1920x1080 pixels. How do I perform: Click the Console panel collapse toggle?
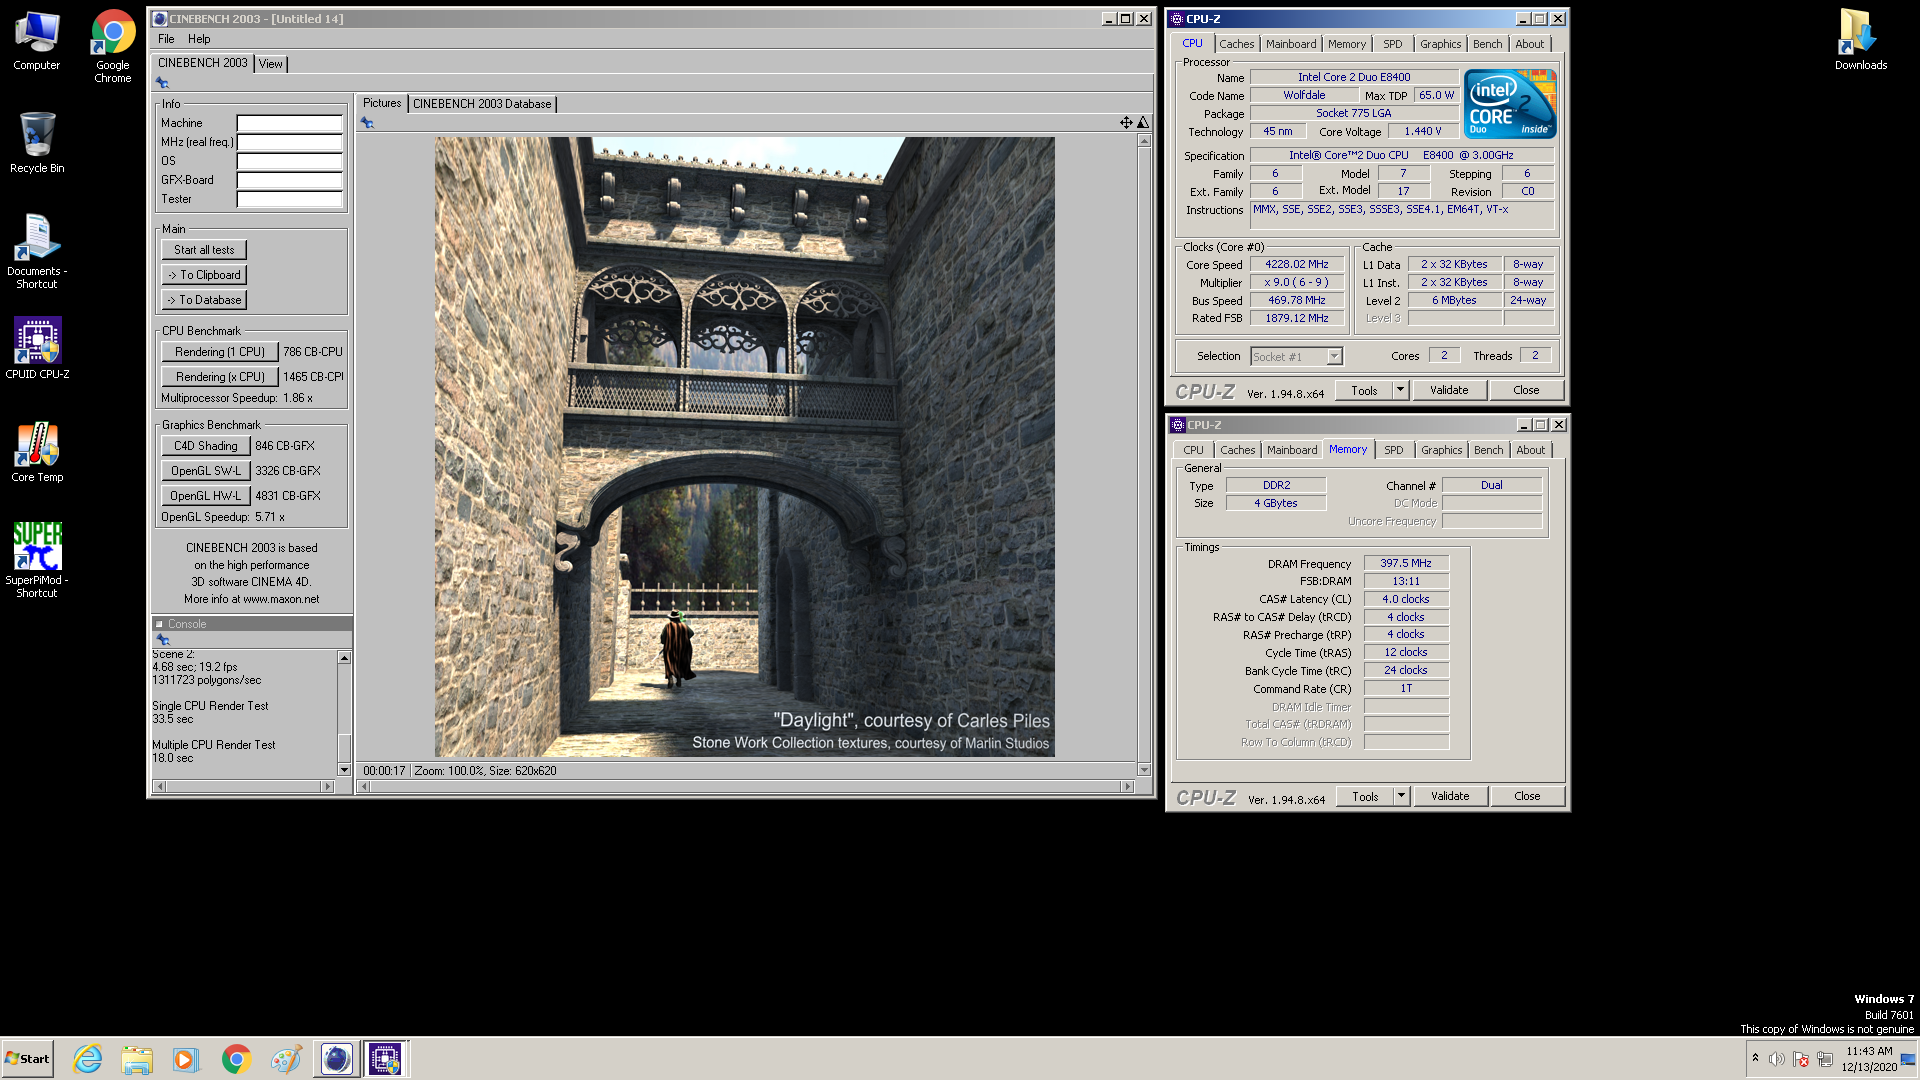coord(159,624)
